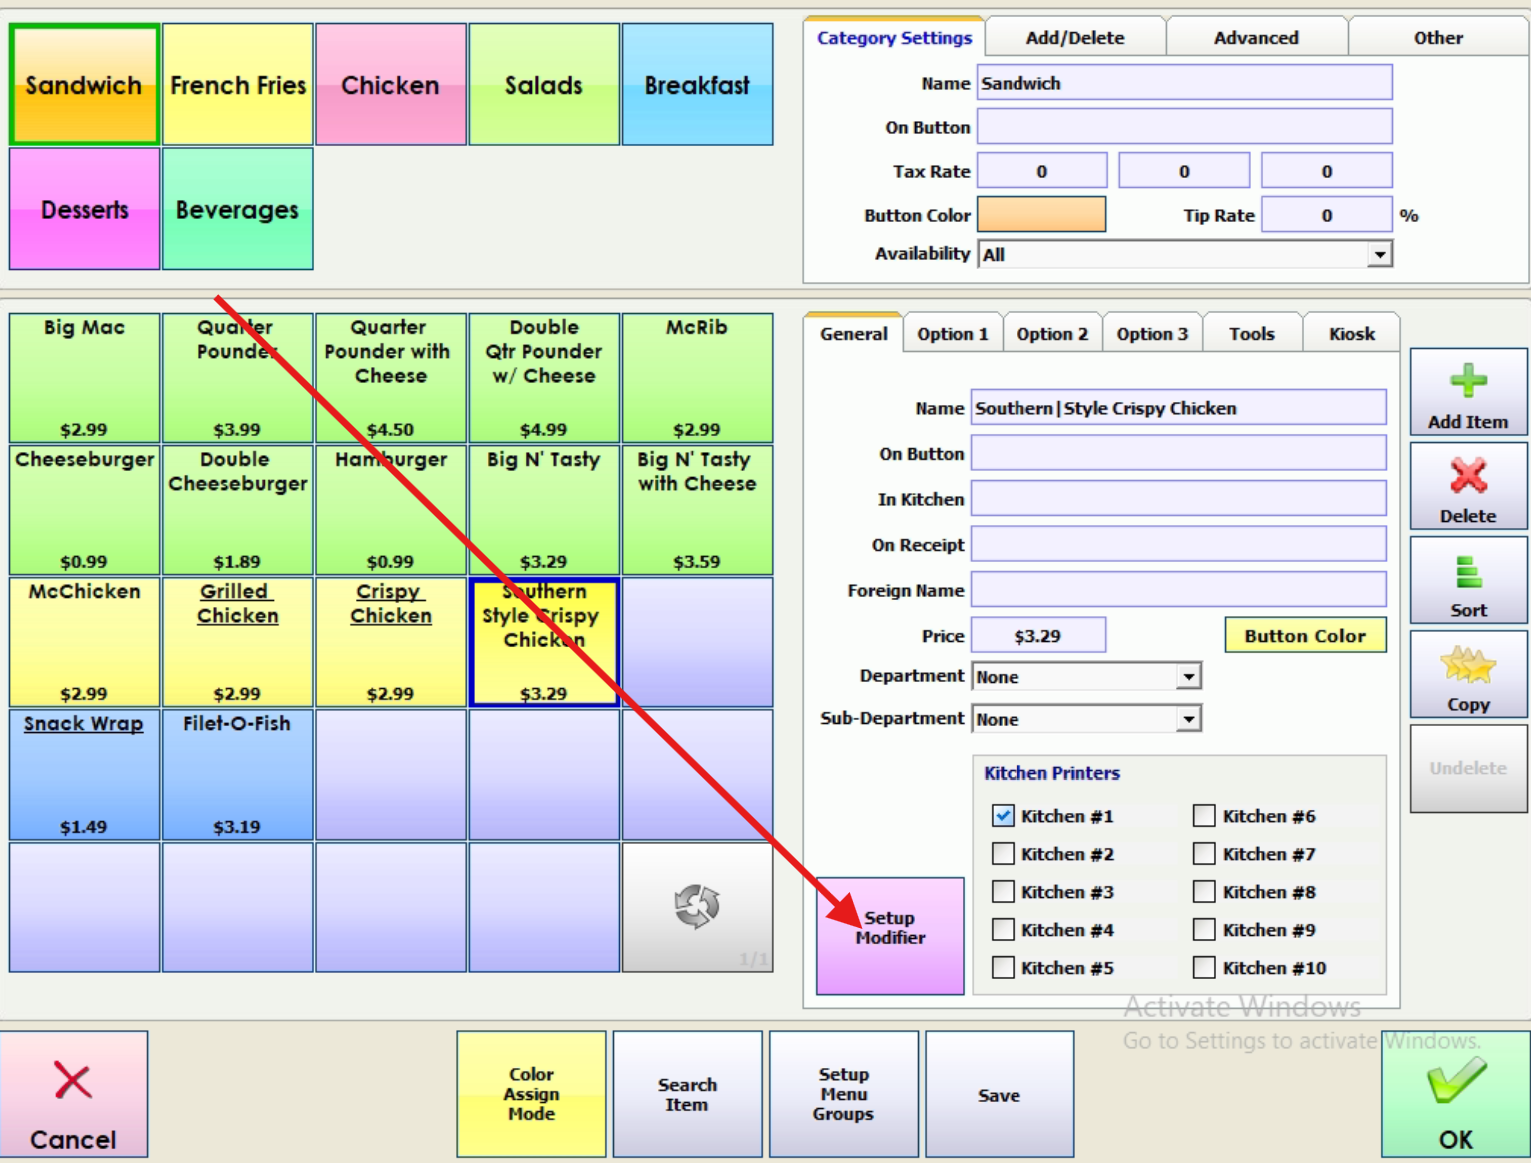Select Double Qtr Pounder w/ Cheese
The image size is (1531, 1163).
544,378
